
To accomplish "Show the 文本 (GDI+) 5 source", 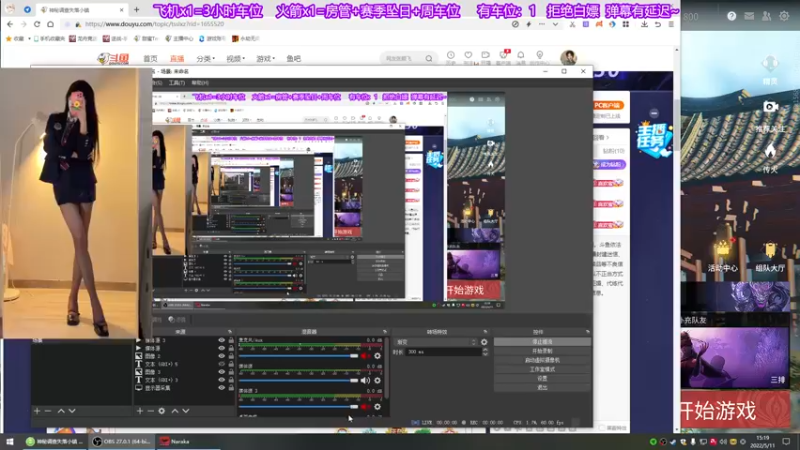I will 221,364.
